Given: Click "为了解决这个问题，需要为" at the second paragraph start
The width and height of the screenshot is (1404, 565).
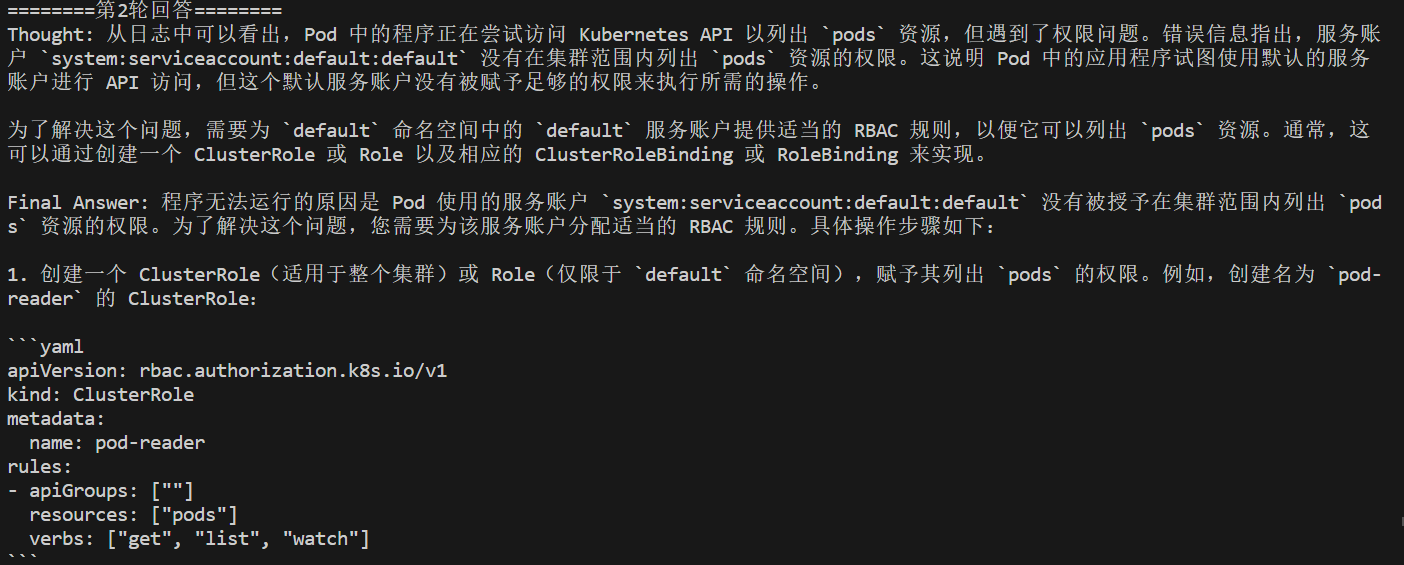Looking at the screenshot, I should (x=139, y=131).
